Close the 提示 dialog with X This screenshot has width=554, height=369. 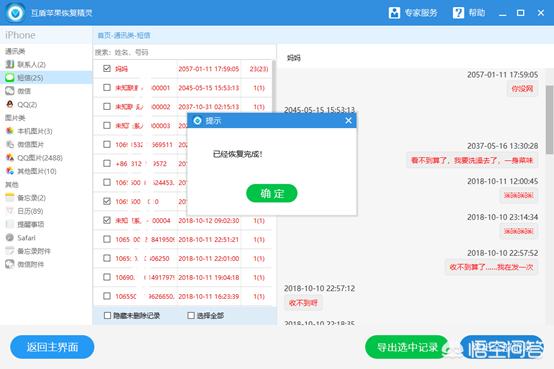[x=348, y=121]
